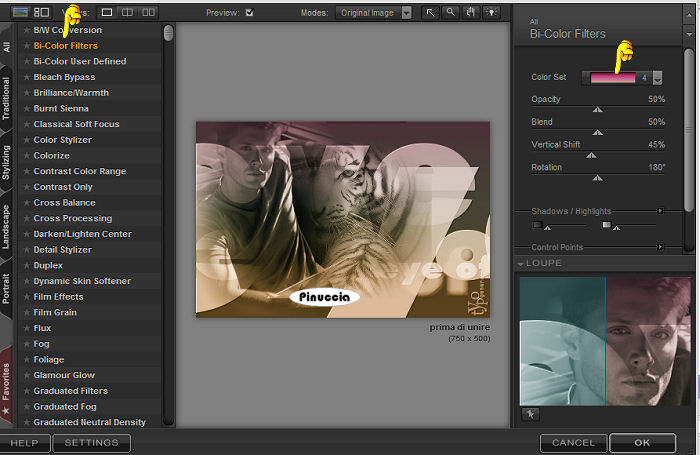Open the Favorites category tab
The image size is (700, 455).
pos(7,381)
